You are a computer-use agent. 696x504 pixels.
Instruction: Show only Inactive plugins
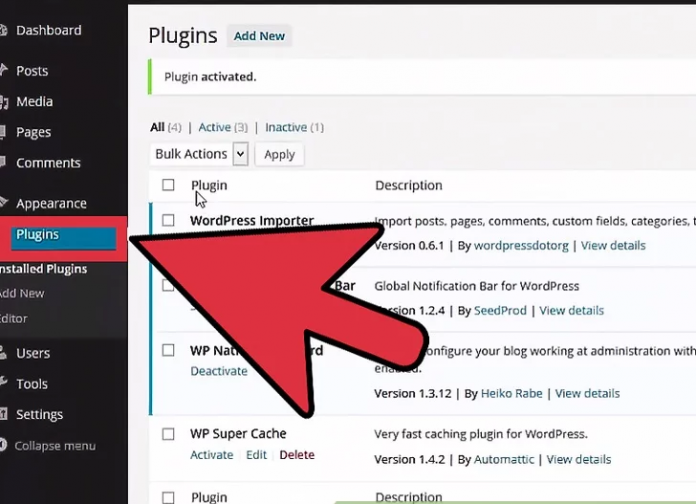[x=286, y=128]
